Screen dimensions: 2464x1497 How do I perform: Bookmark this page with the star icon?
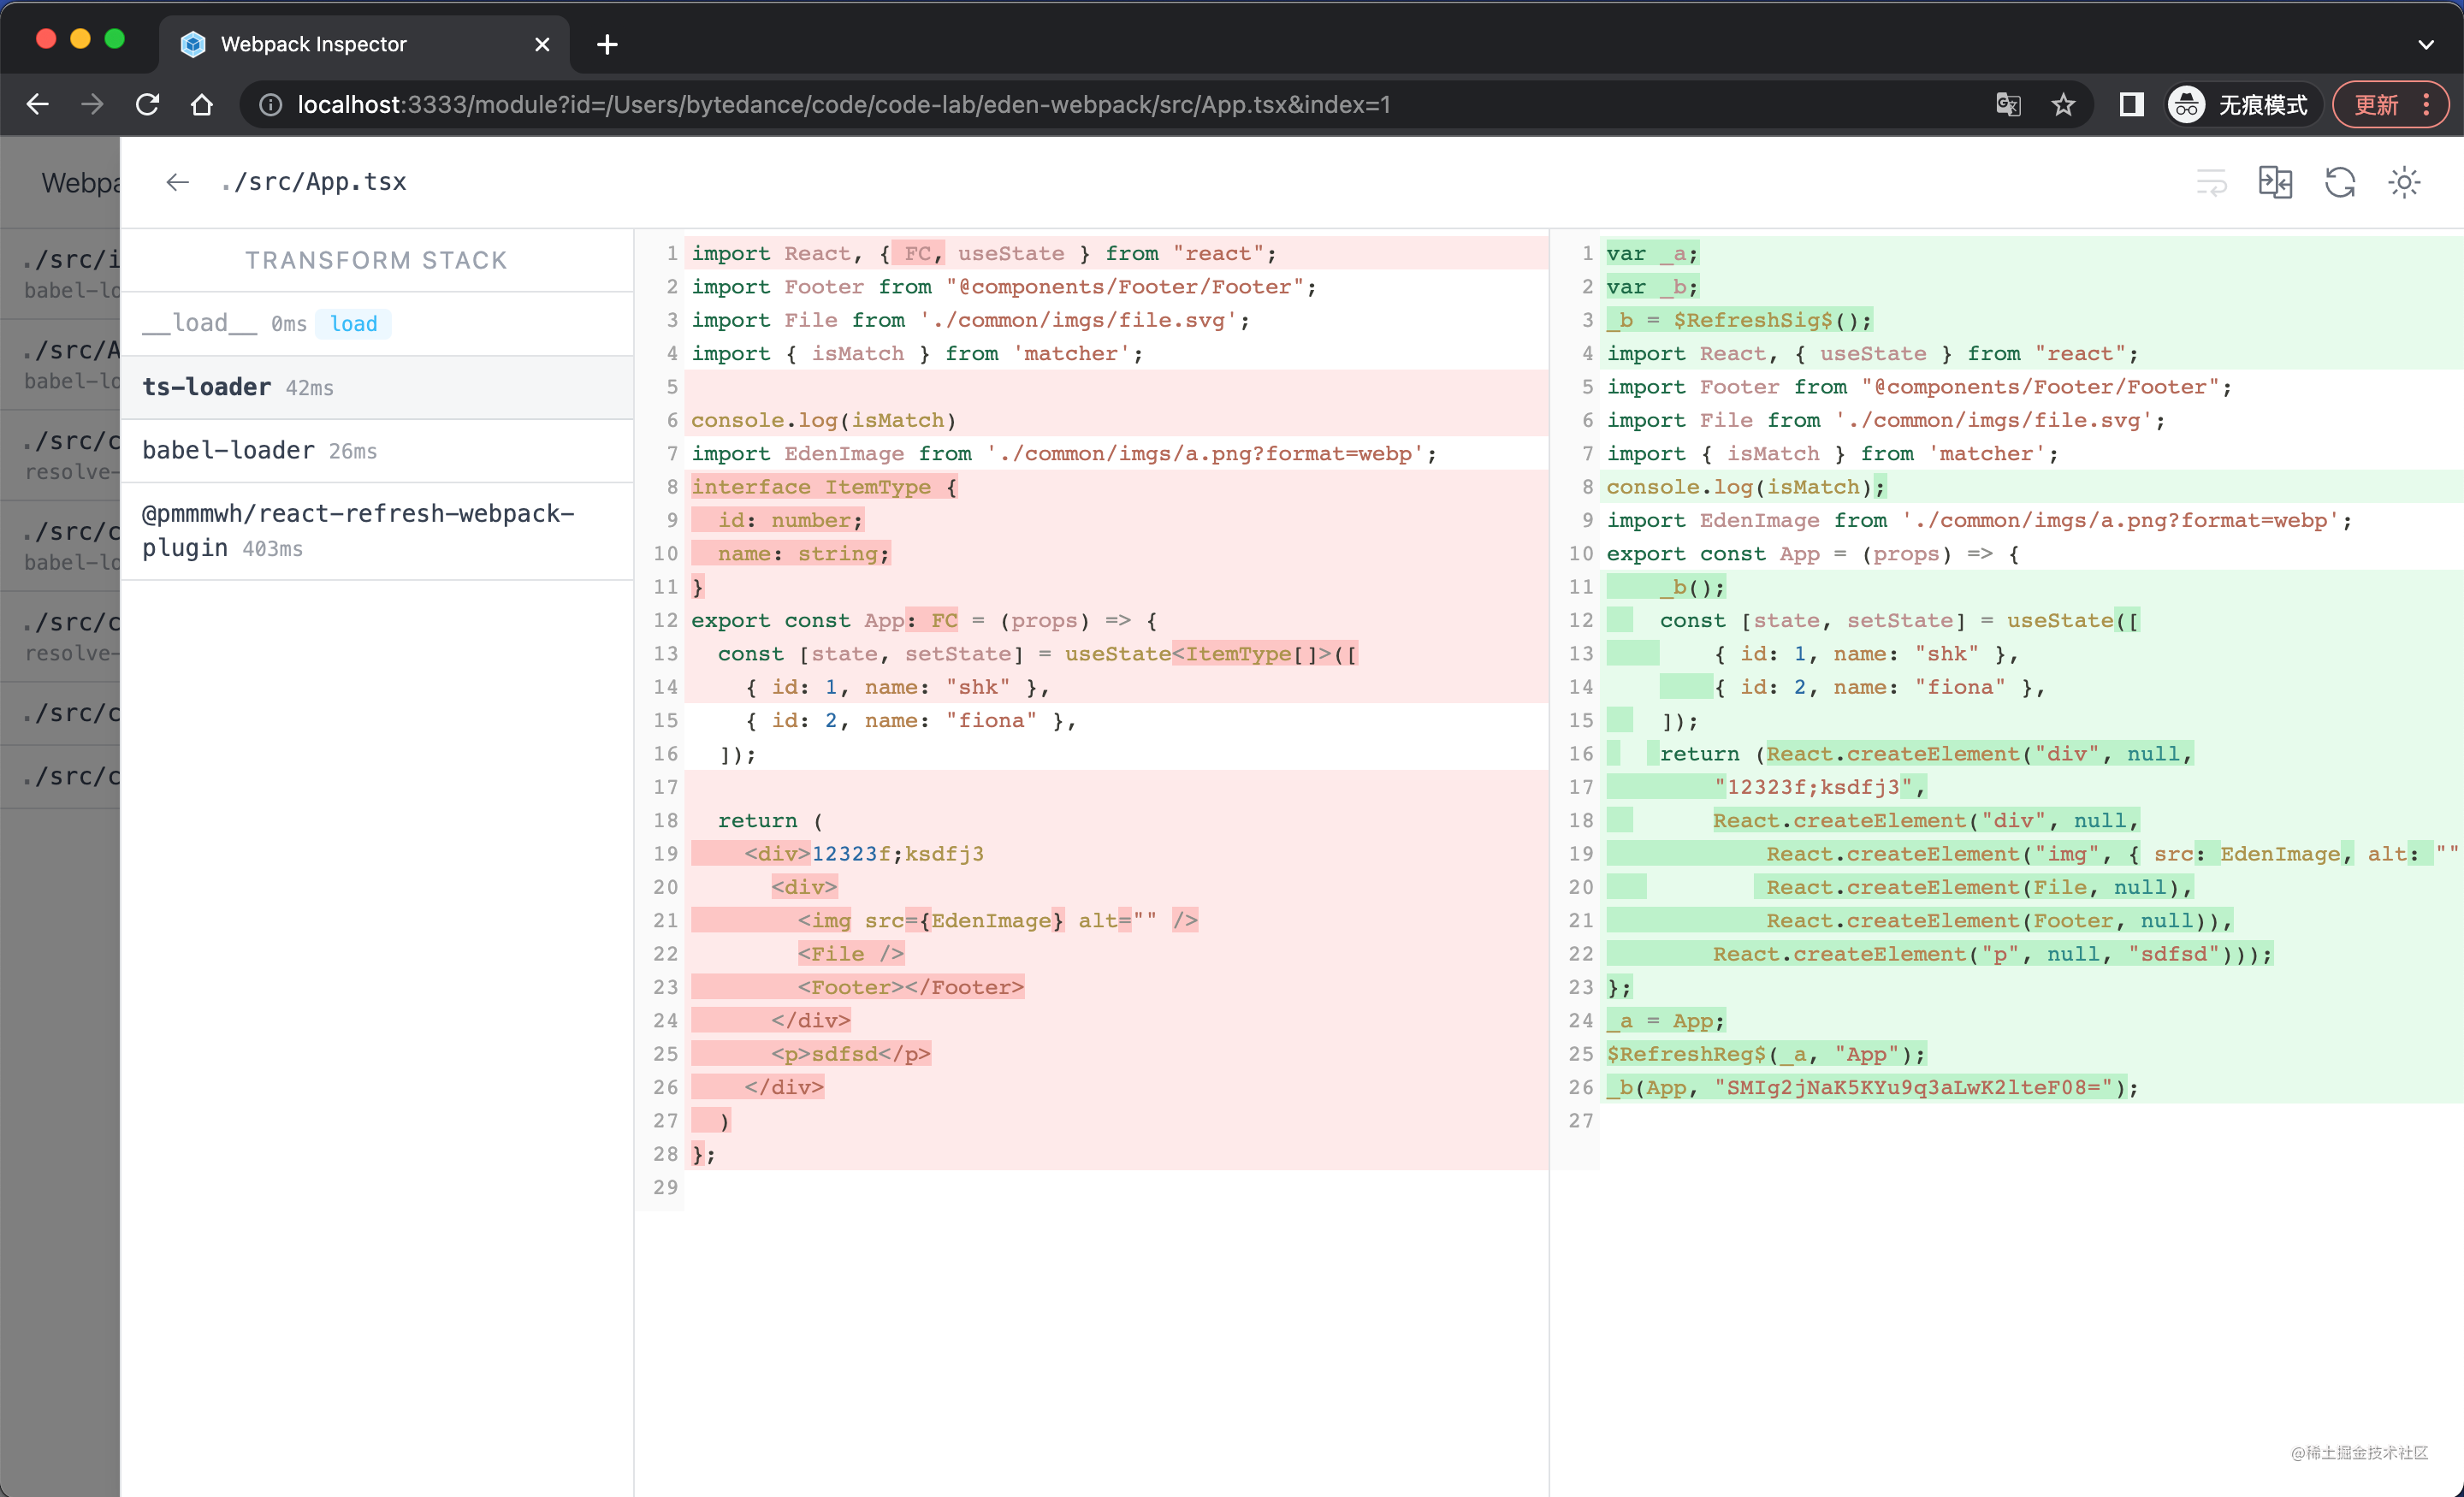2063,104
